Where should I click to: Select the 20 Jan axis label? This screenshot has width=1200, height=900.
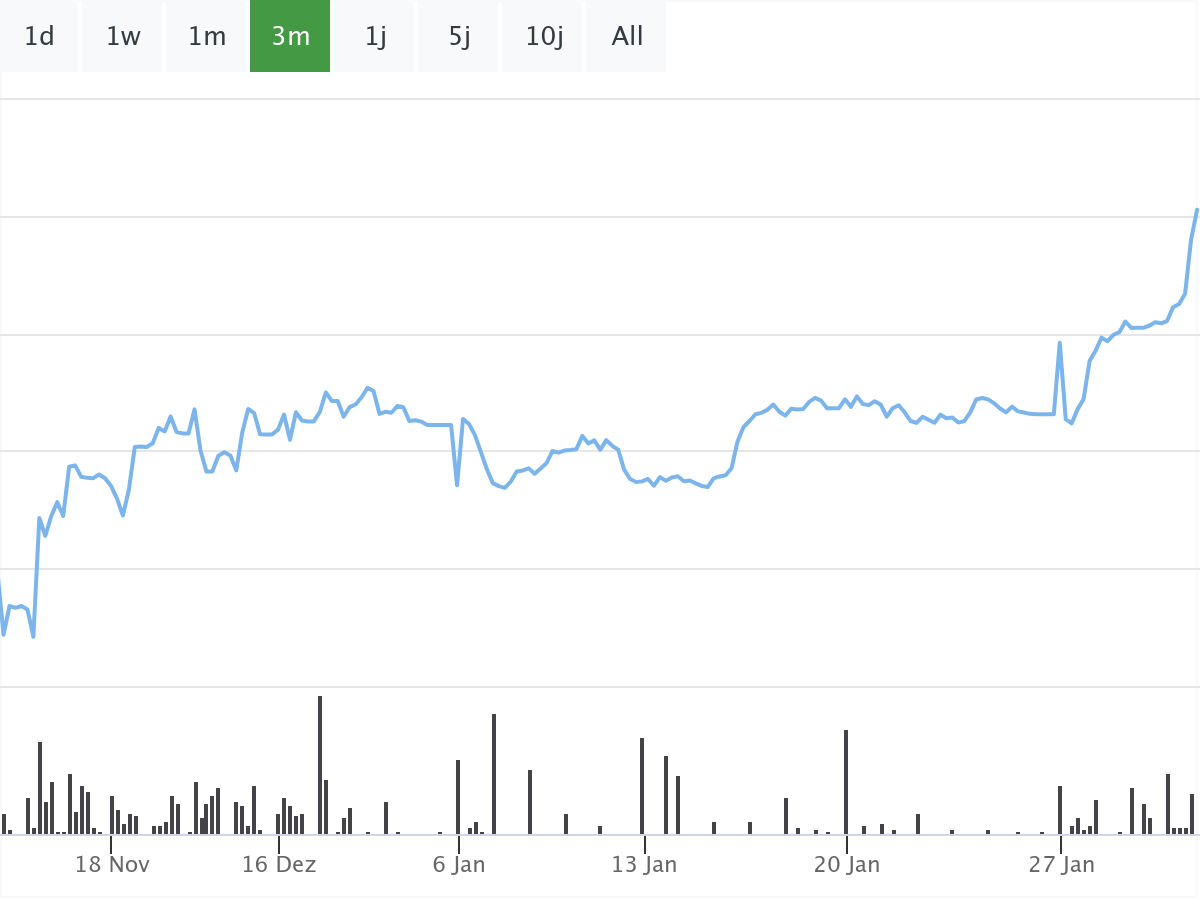click(847, 864)
